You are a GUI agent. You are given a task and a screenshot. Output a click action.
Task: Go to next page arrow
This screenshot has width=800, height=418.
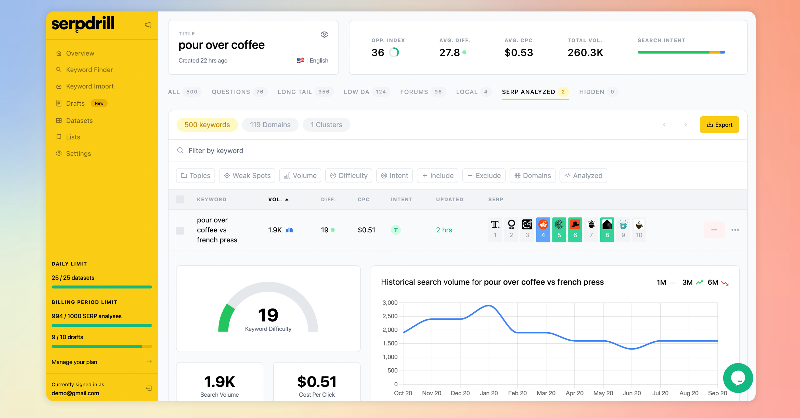[x=685, y=125]
